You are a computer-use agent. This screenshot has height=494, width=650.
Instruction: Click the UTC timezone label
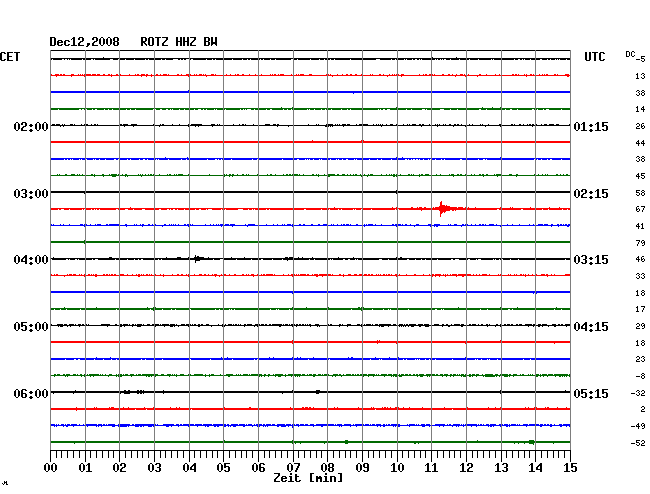coord(595,57)
